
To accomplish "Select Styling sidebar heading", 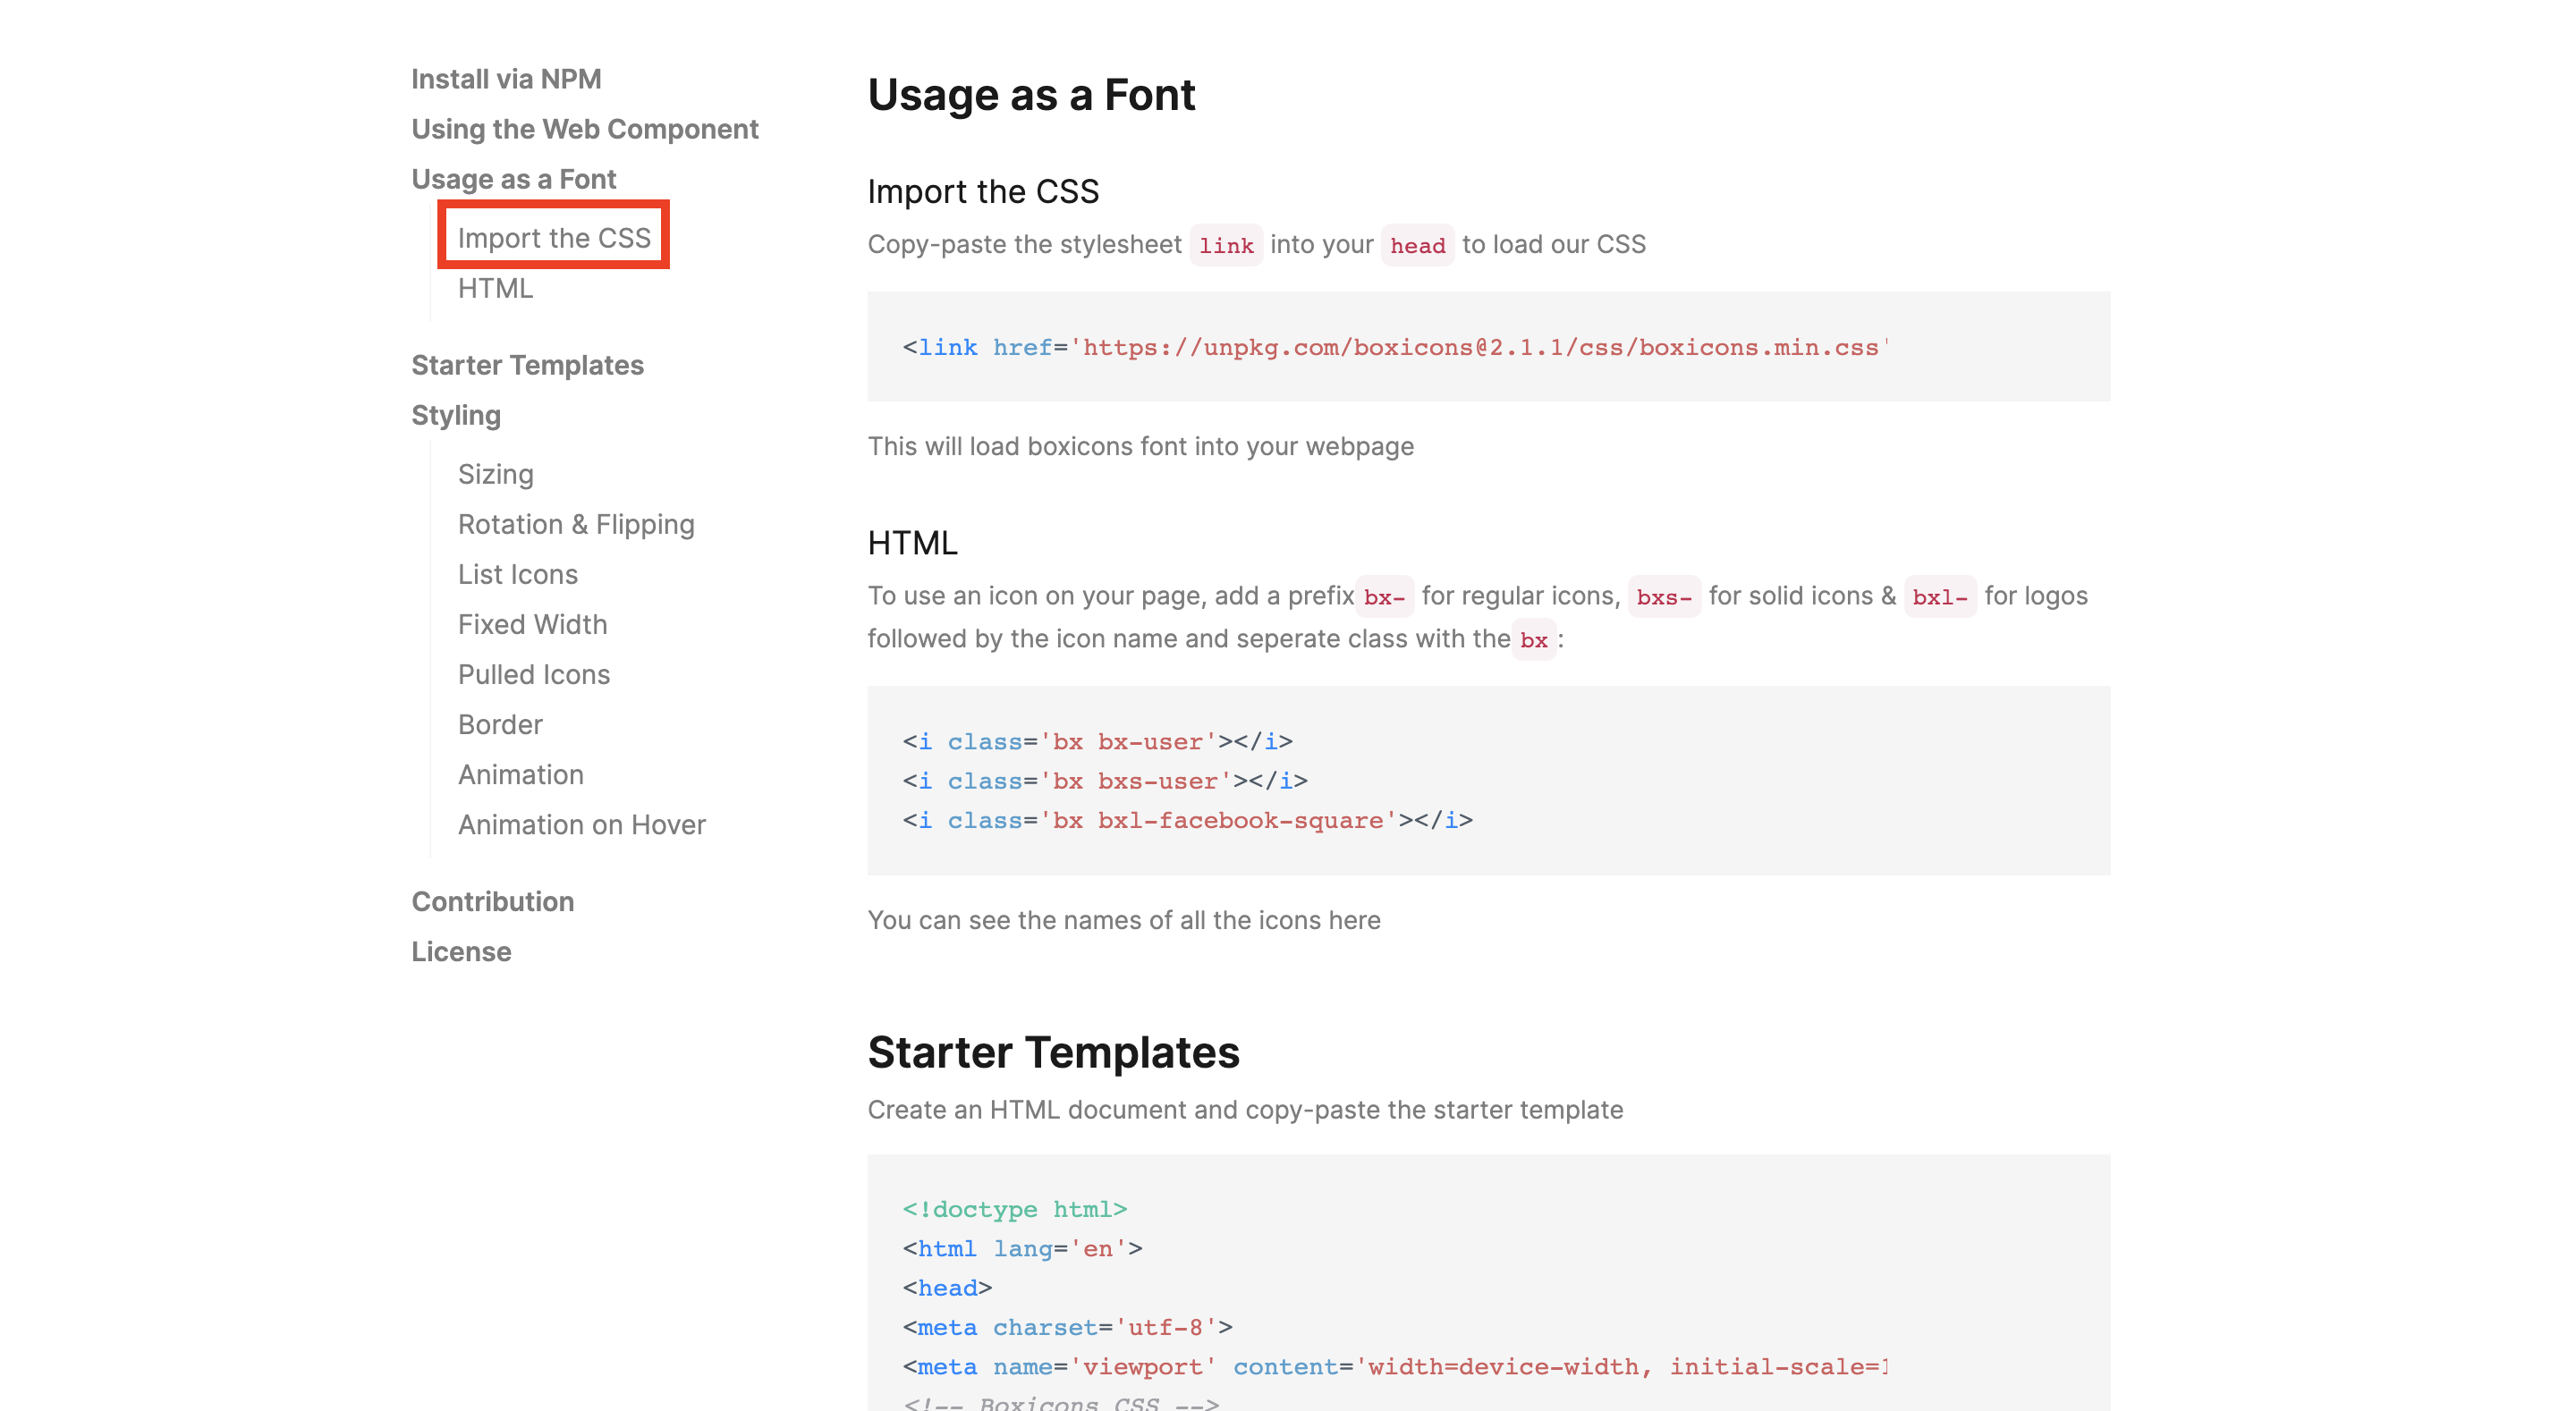I will (455, 415).
